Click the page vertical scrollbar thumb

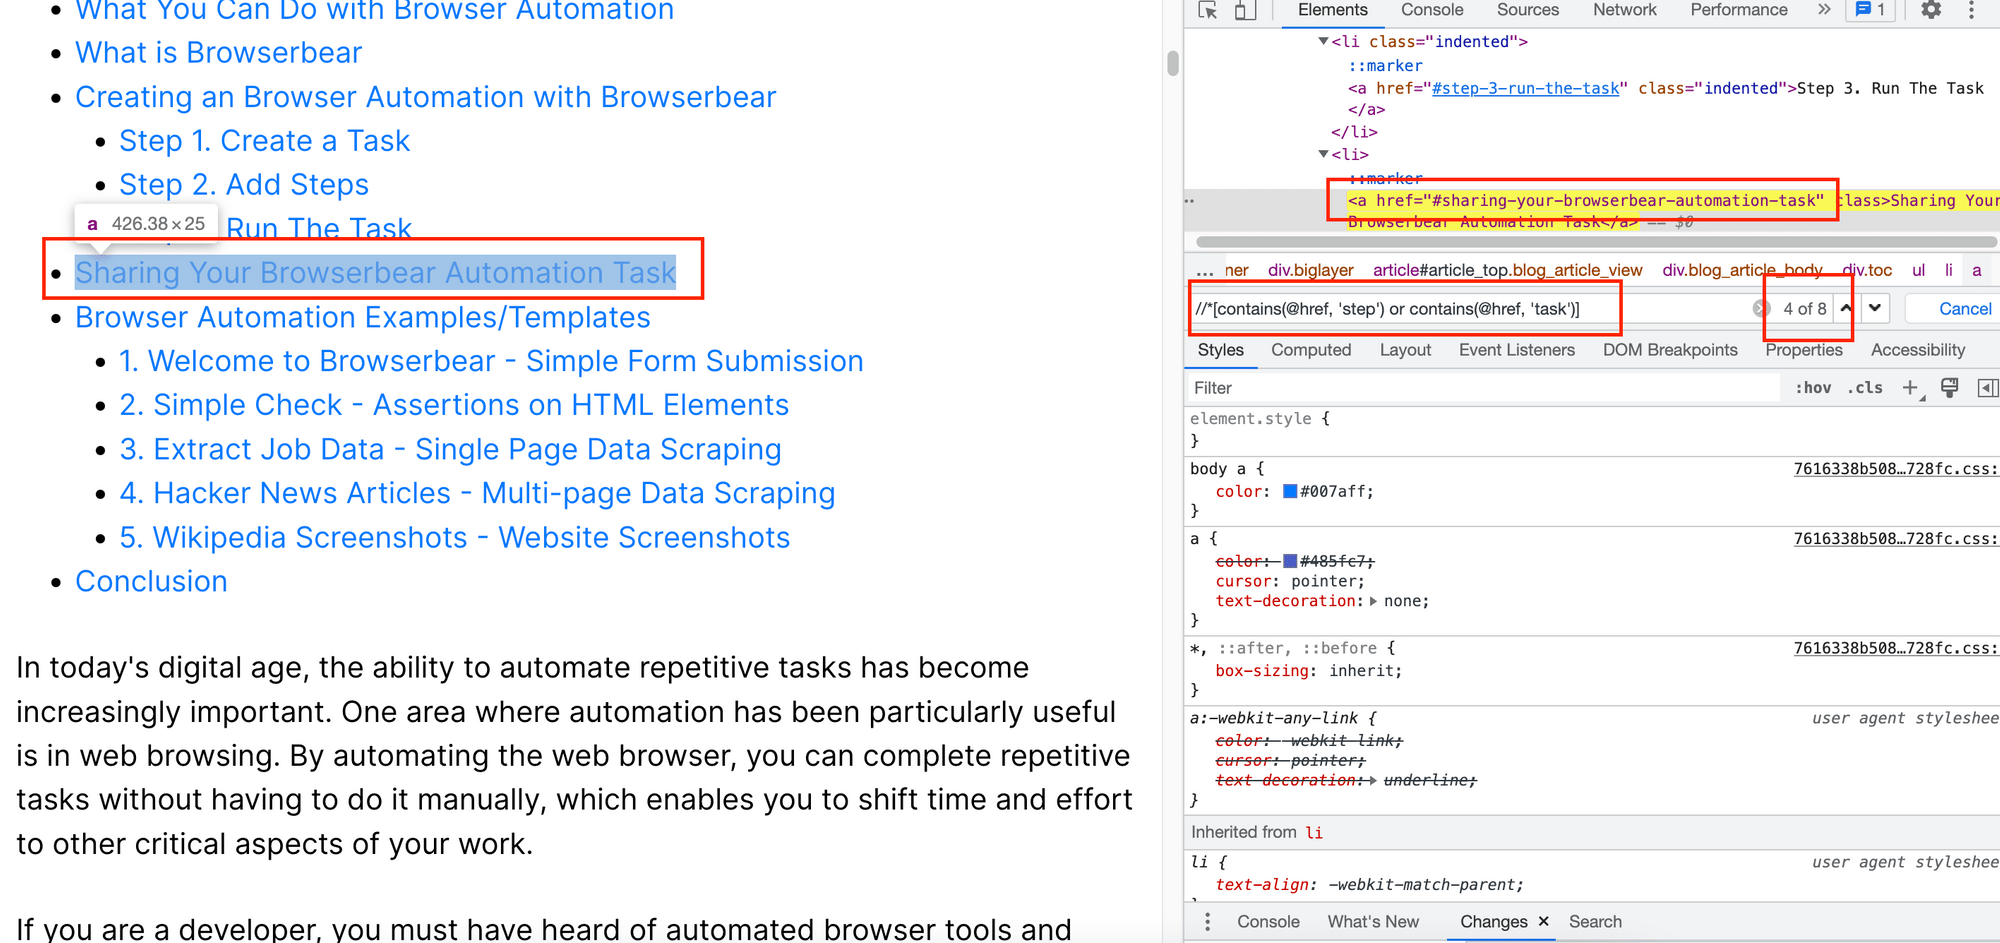tap(1173, 62)
